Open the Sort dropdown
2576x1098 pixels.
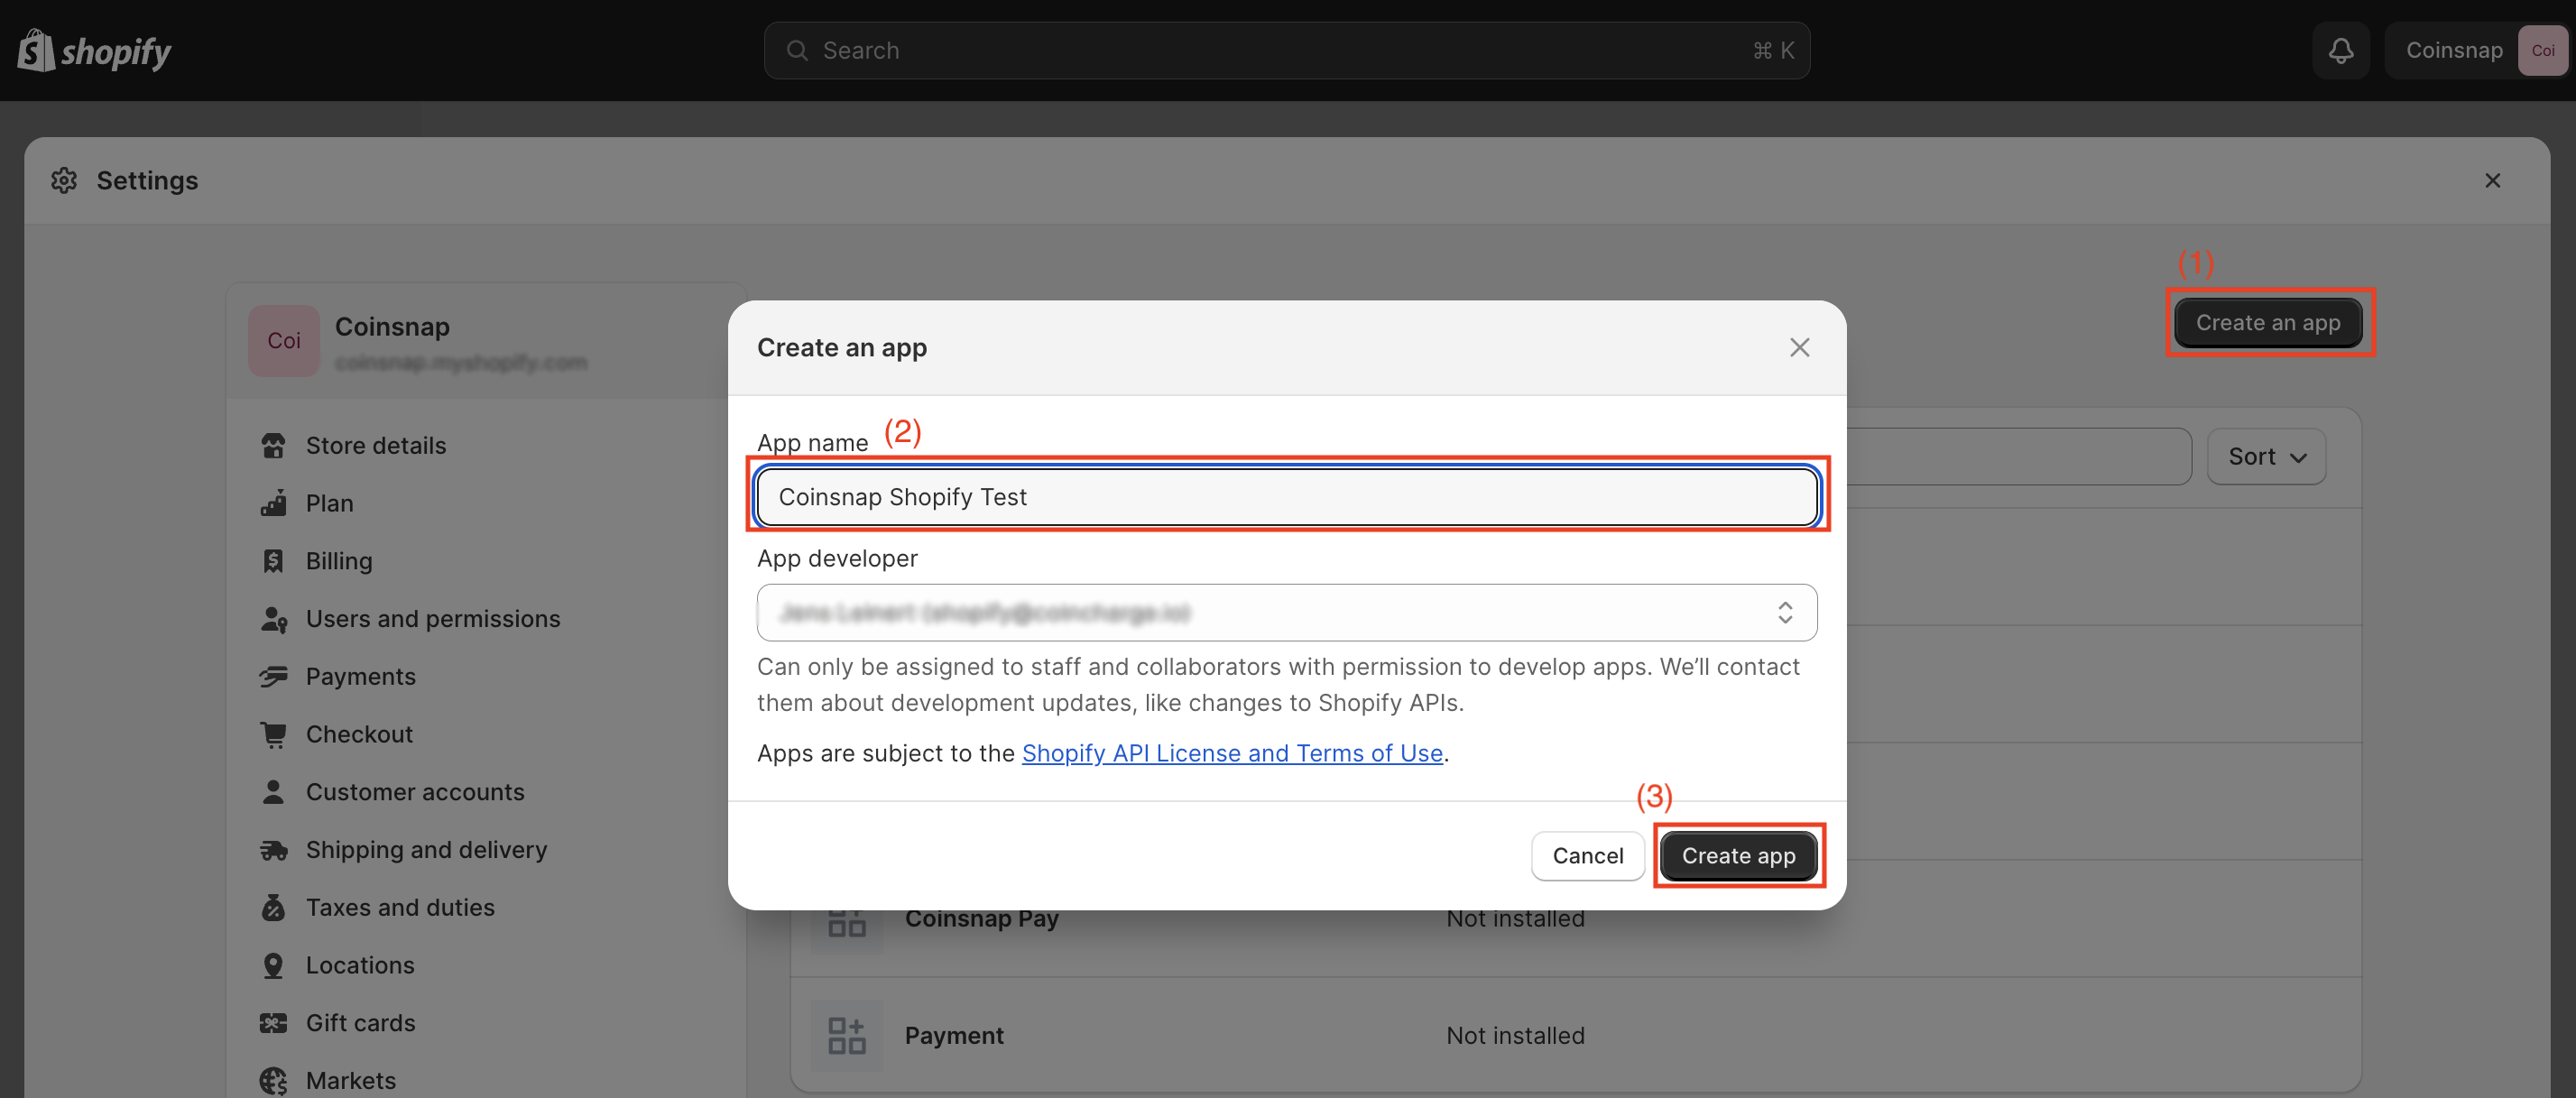2265,457
